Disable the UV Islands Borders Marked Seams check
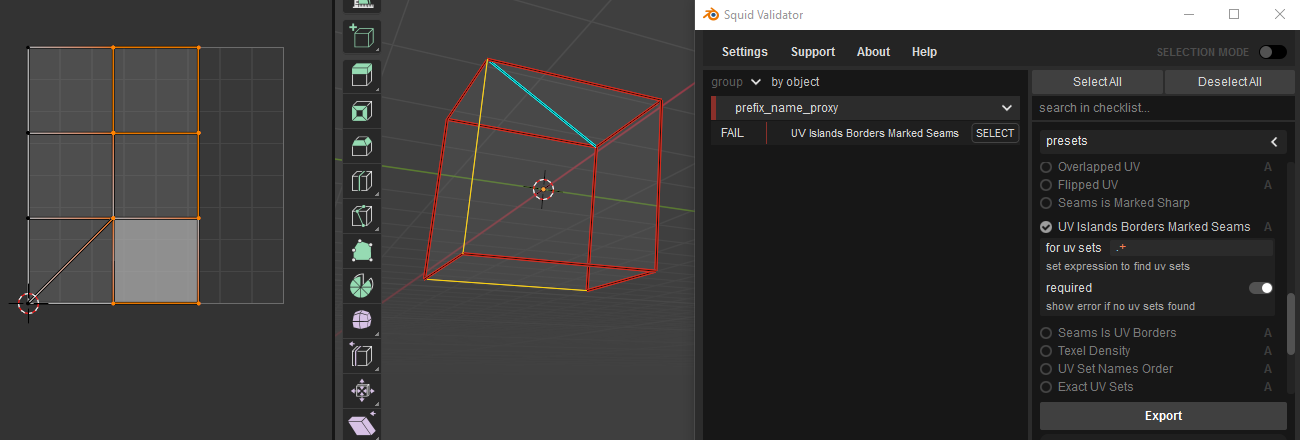The image size is (1300, 440). (x=1047, y=227)
